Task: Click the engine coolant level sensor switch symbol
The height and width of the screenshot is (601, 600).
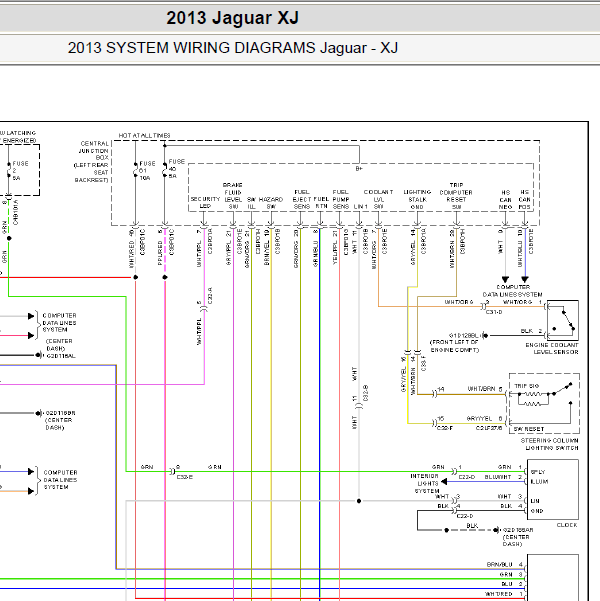Action: [562, 320]
